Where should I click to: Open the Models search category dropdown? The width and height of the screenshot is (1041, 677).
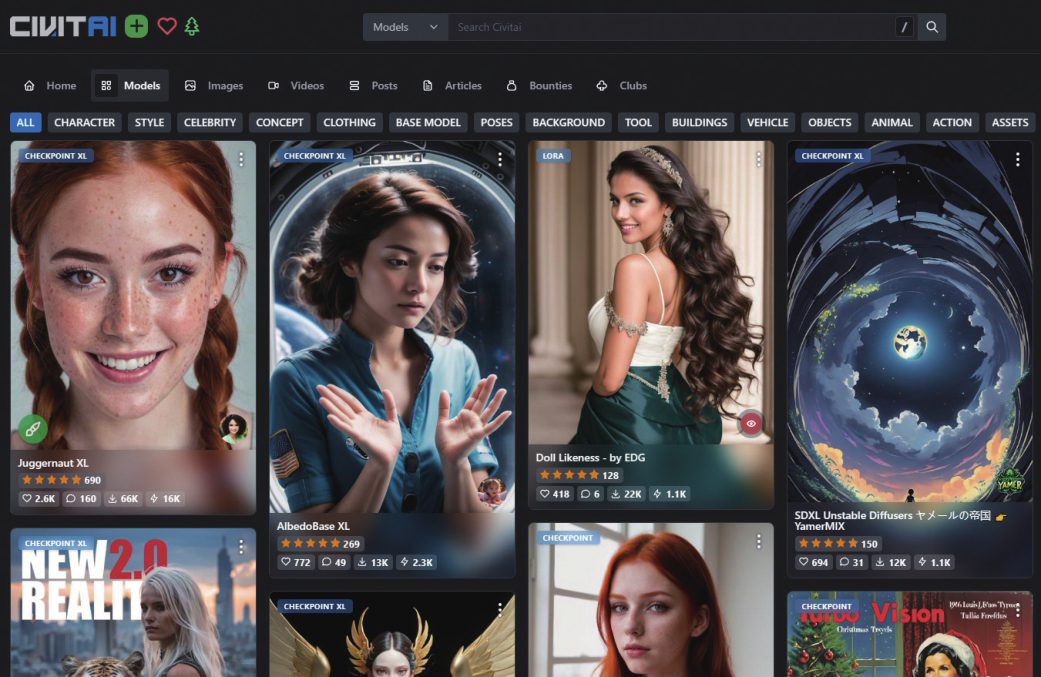(405, 27)
